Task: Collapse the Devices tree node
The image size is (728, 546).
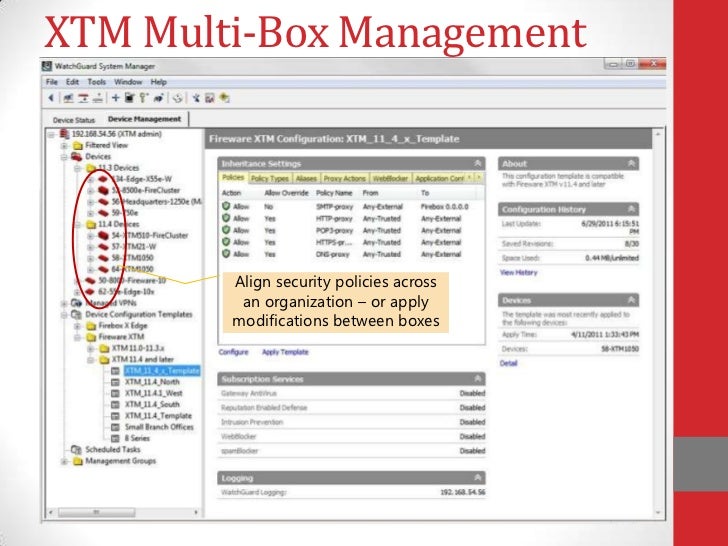Action: (x=65, y=157)
